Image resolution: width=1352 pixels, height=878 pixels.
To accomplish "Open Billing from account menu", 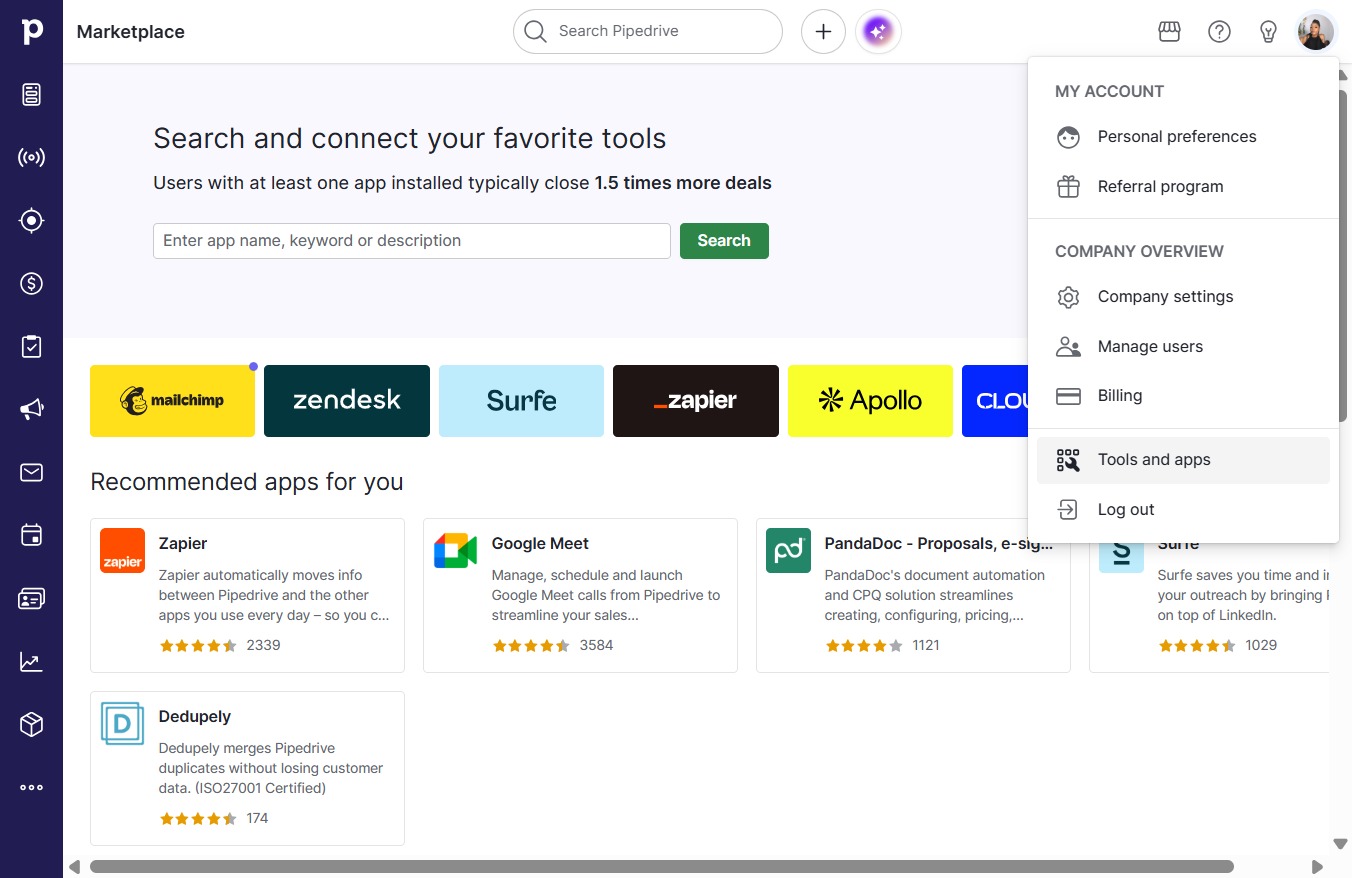I will tap(1183, 396).
